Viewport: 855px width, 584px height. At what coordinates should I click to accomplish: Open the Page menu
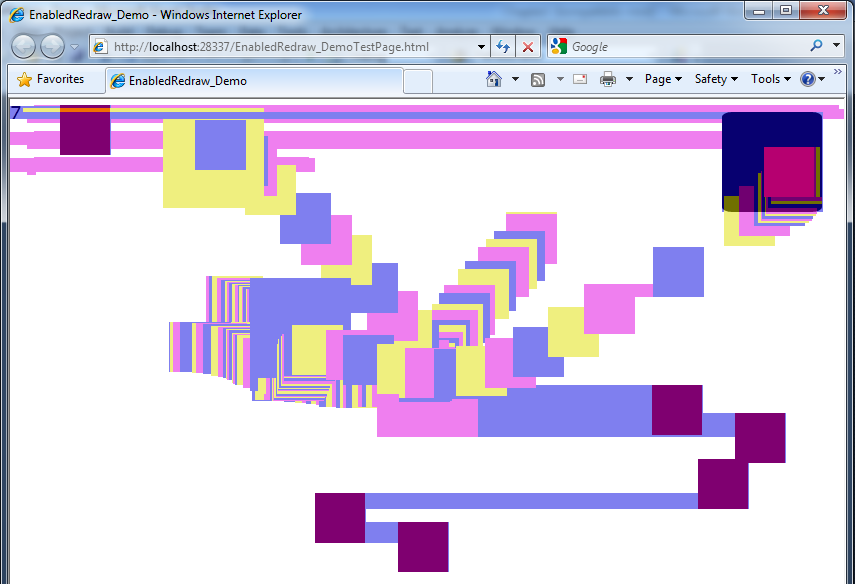(x=663, y=79)
